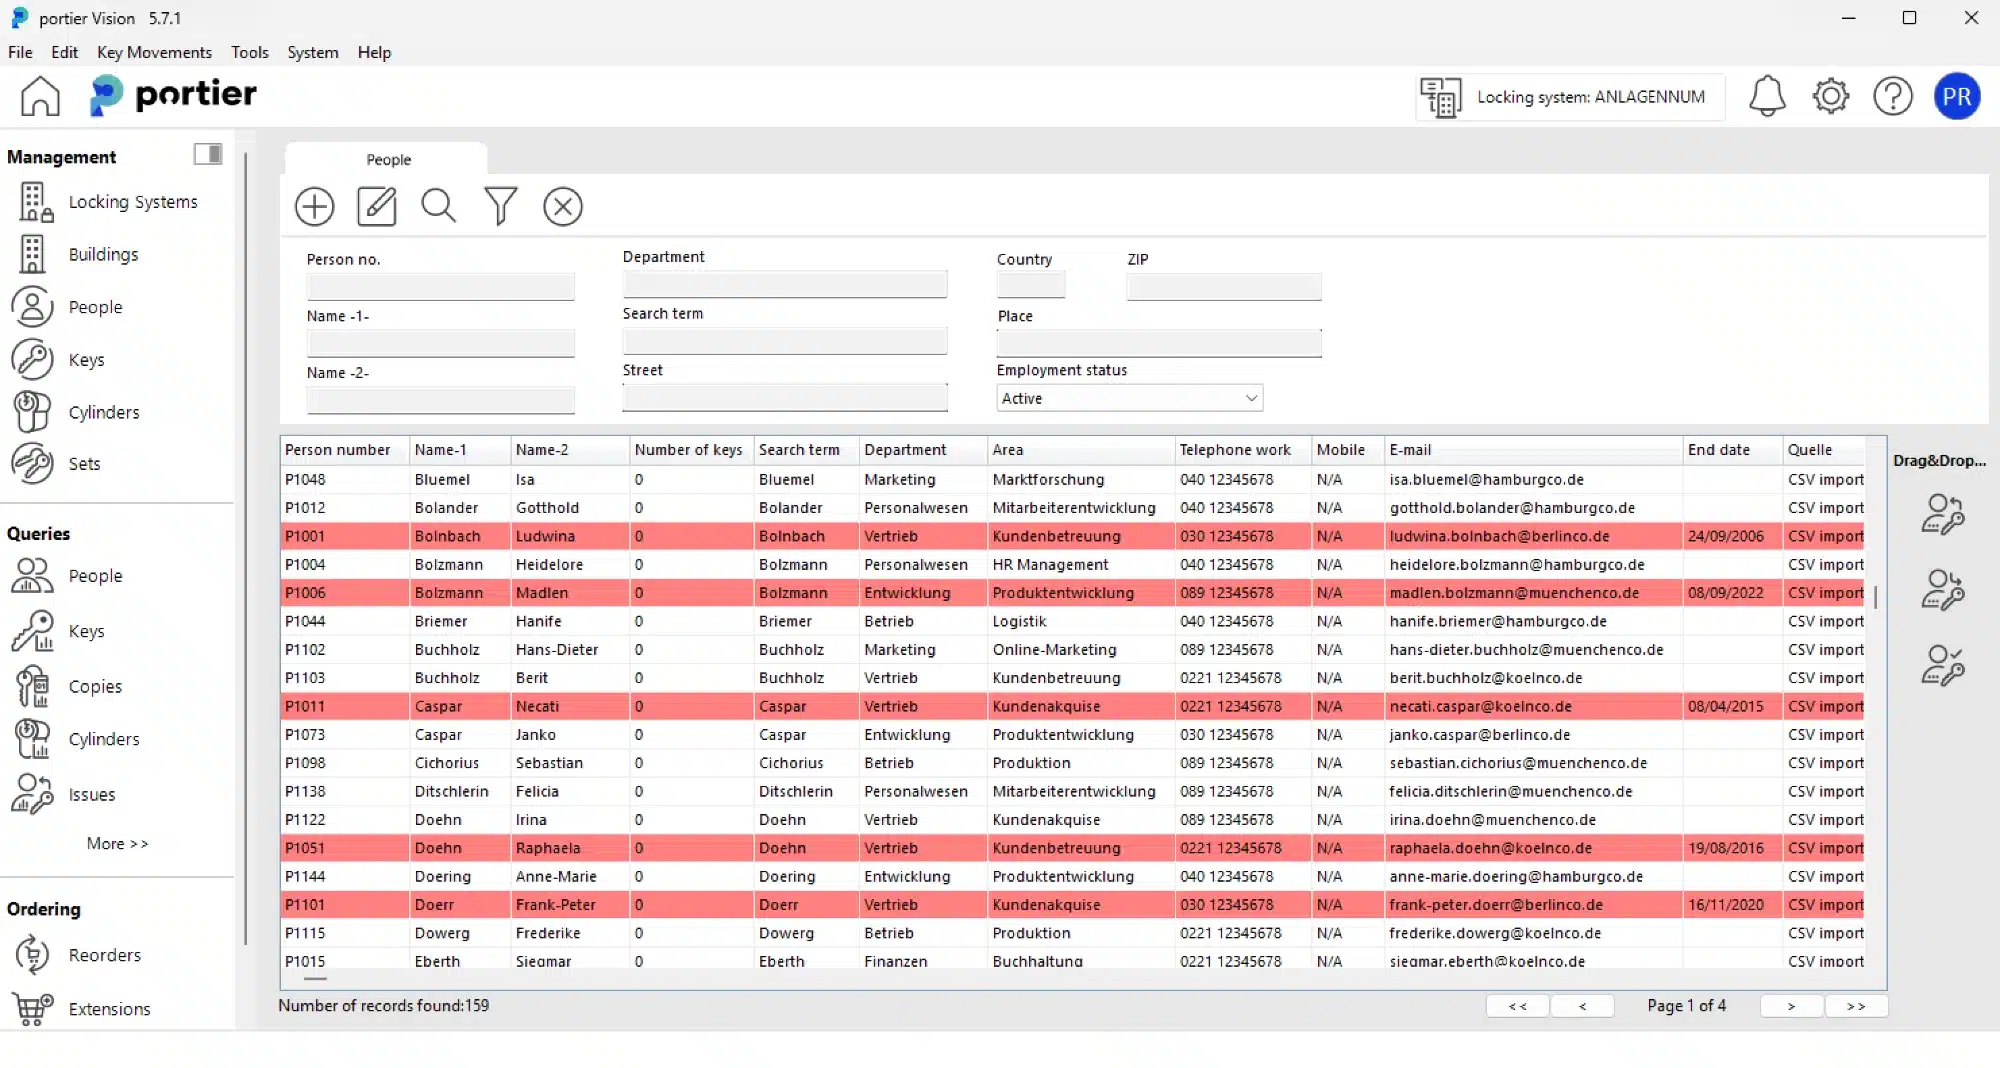Click the filter funnel icon
This screenshot has width=2000, height=1068.
[x=501, y=206]
